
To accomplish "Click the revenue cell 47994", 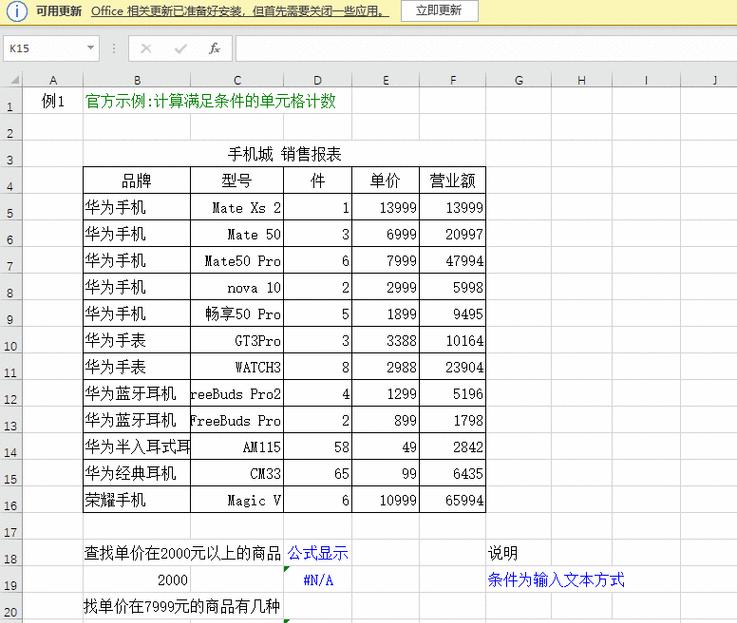I will [453, 260].
